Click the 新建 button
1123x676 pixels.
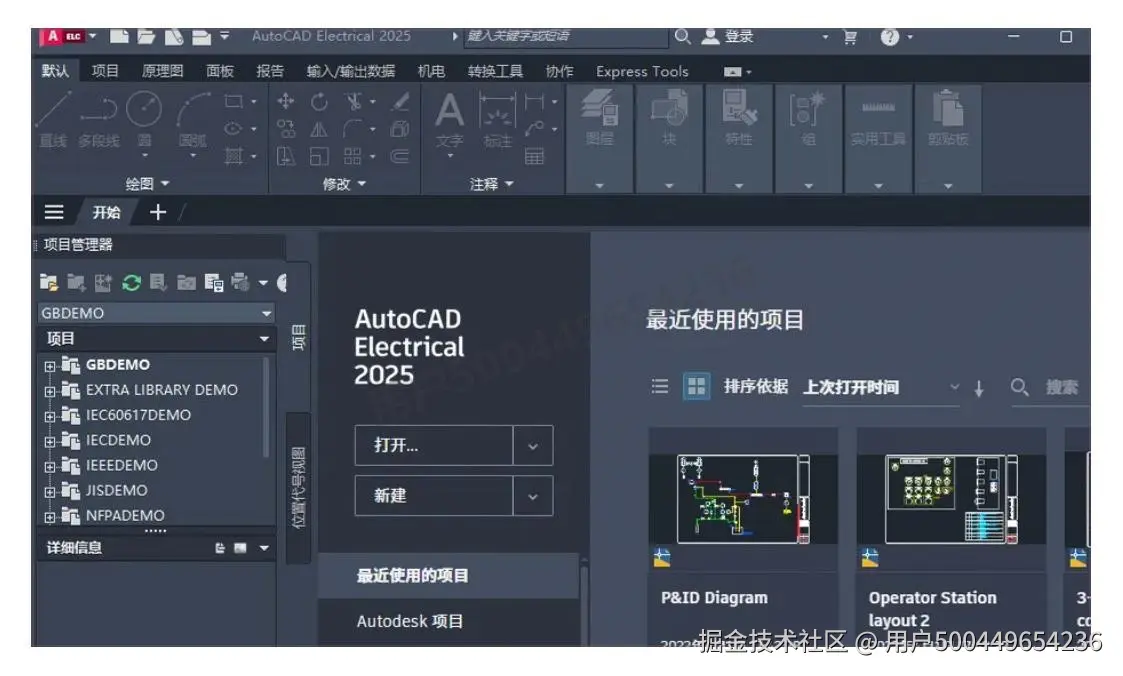[x=434, y=496]
